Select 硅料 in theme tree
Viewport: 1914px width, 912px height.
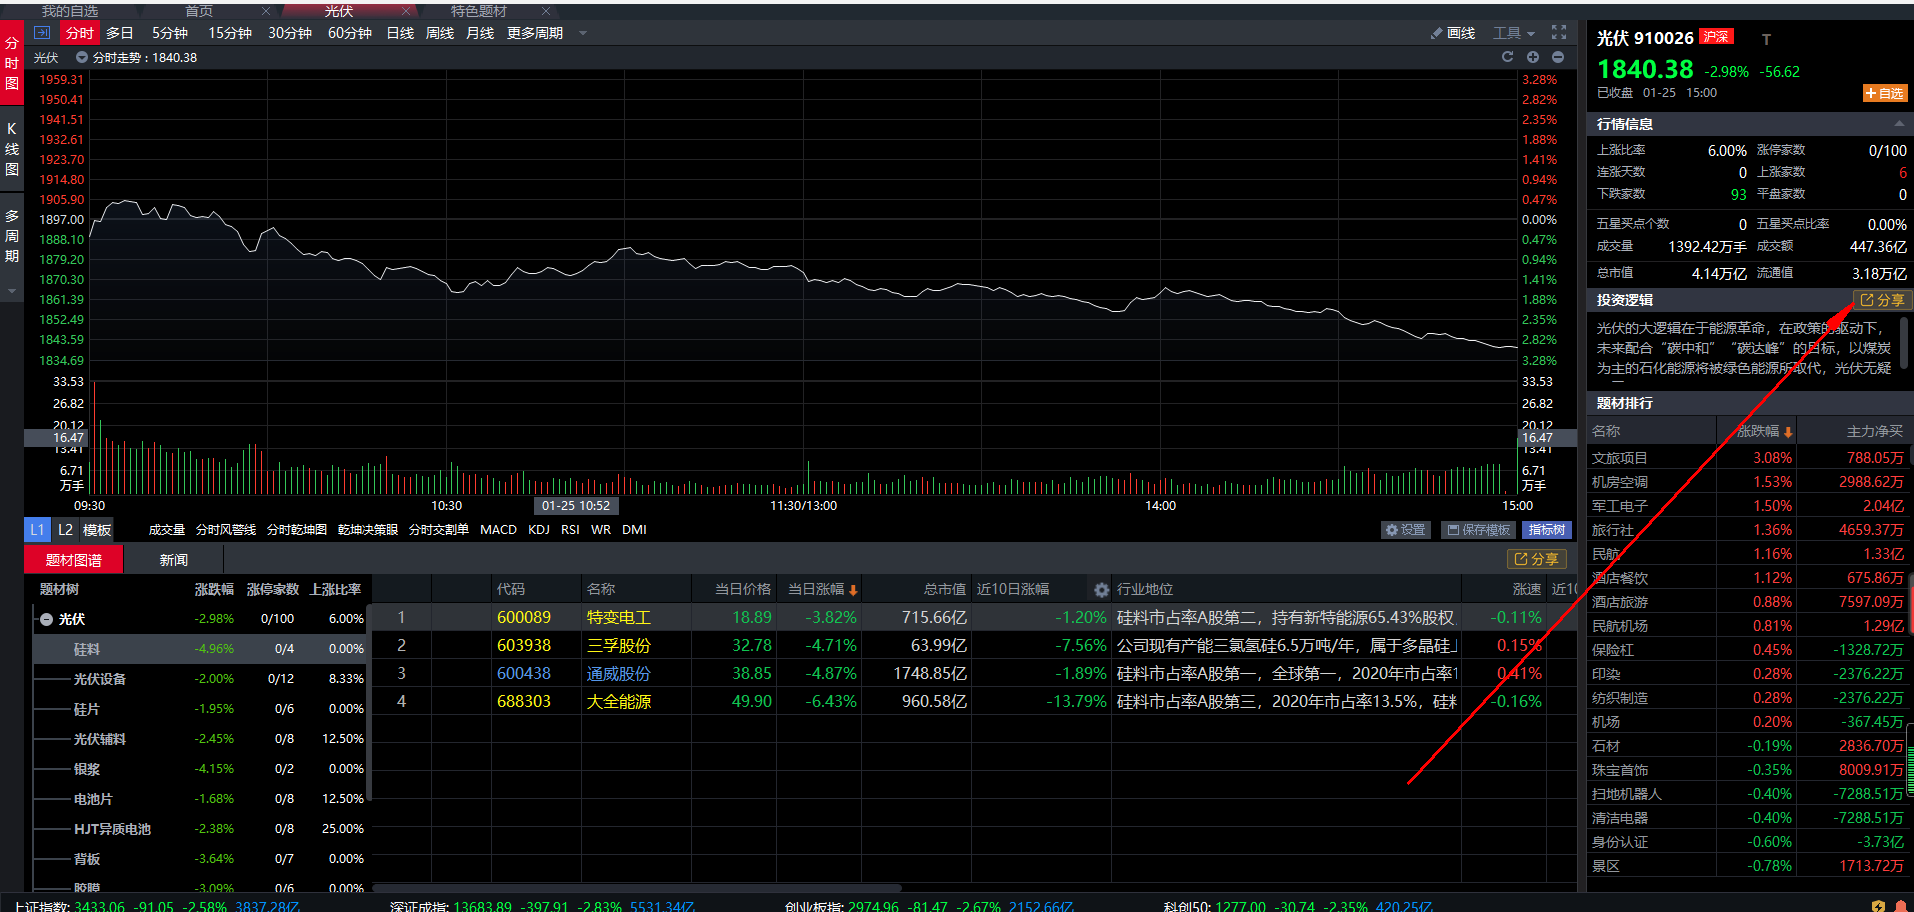tap(87, 649)
